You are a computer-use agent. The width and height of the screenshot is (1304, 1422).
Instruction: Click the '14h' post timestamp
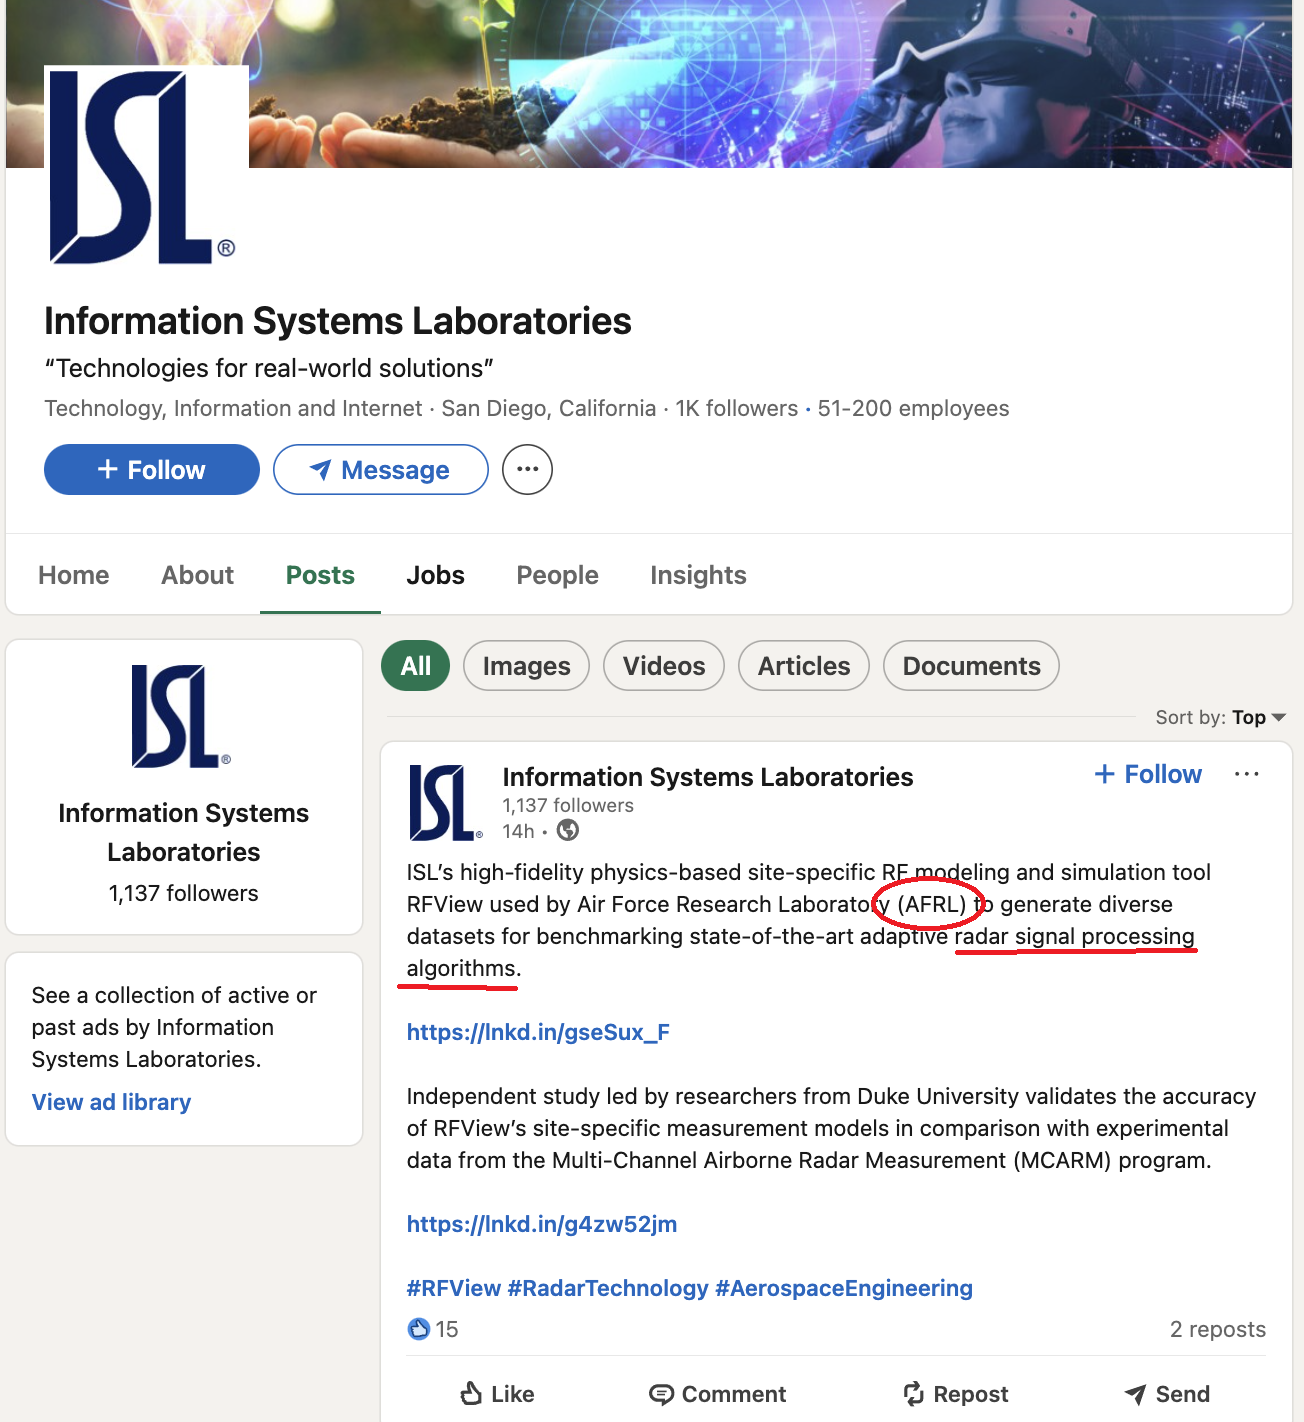coord(518,831)
